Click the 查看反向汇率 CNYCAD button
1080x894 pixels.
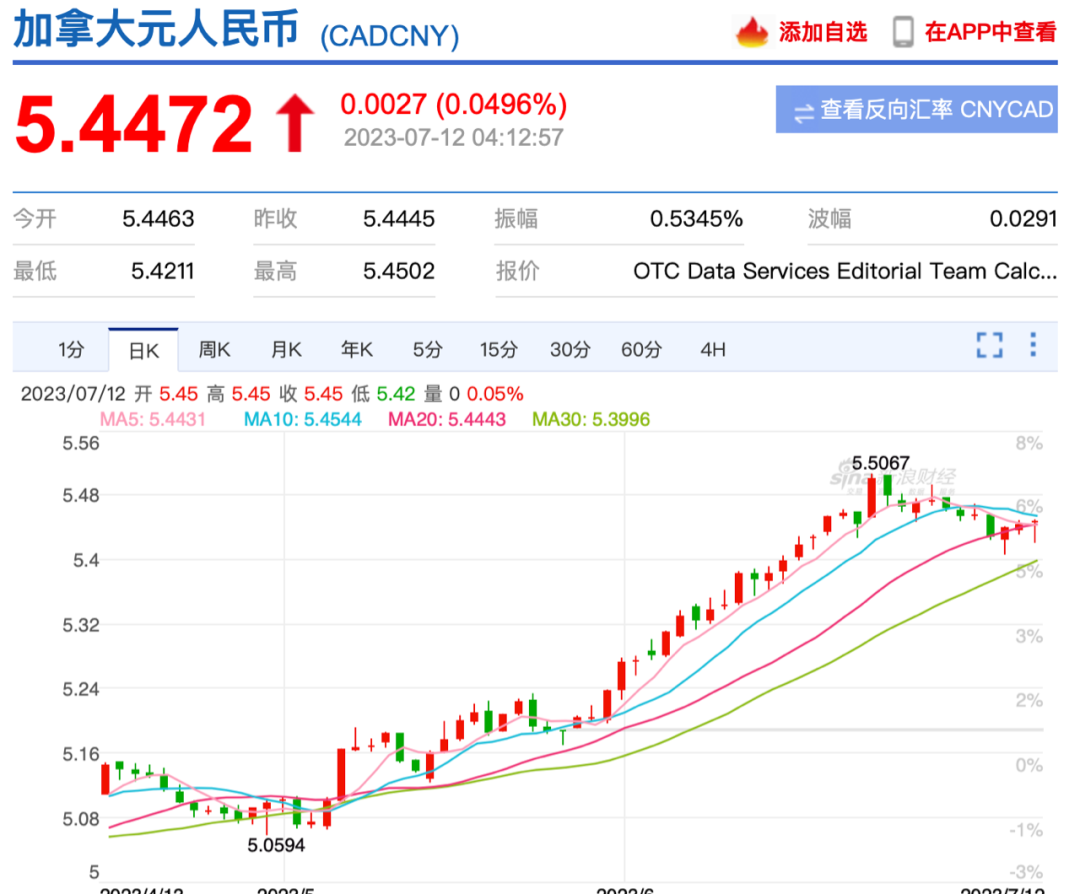point(916,110)
